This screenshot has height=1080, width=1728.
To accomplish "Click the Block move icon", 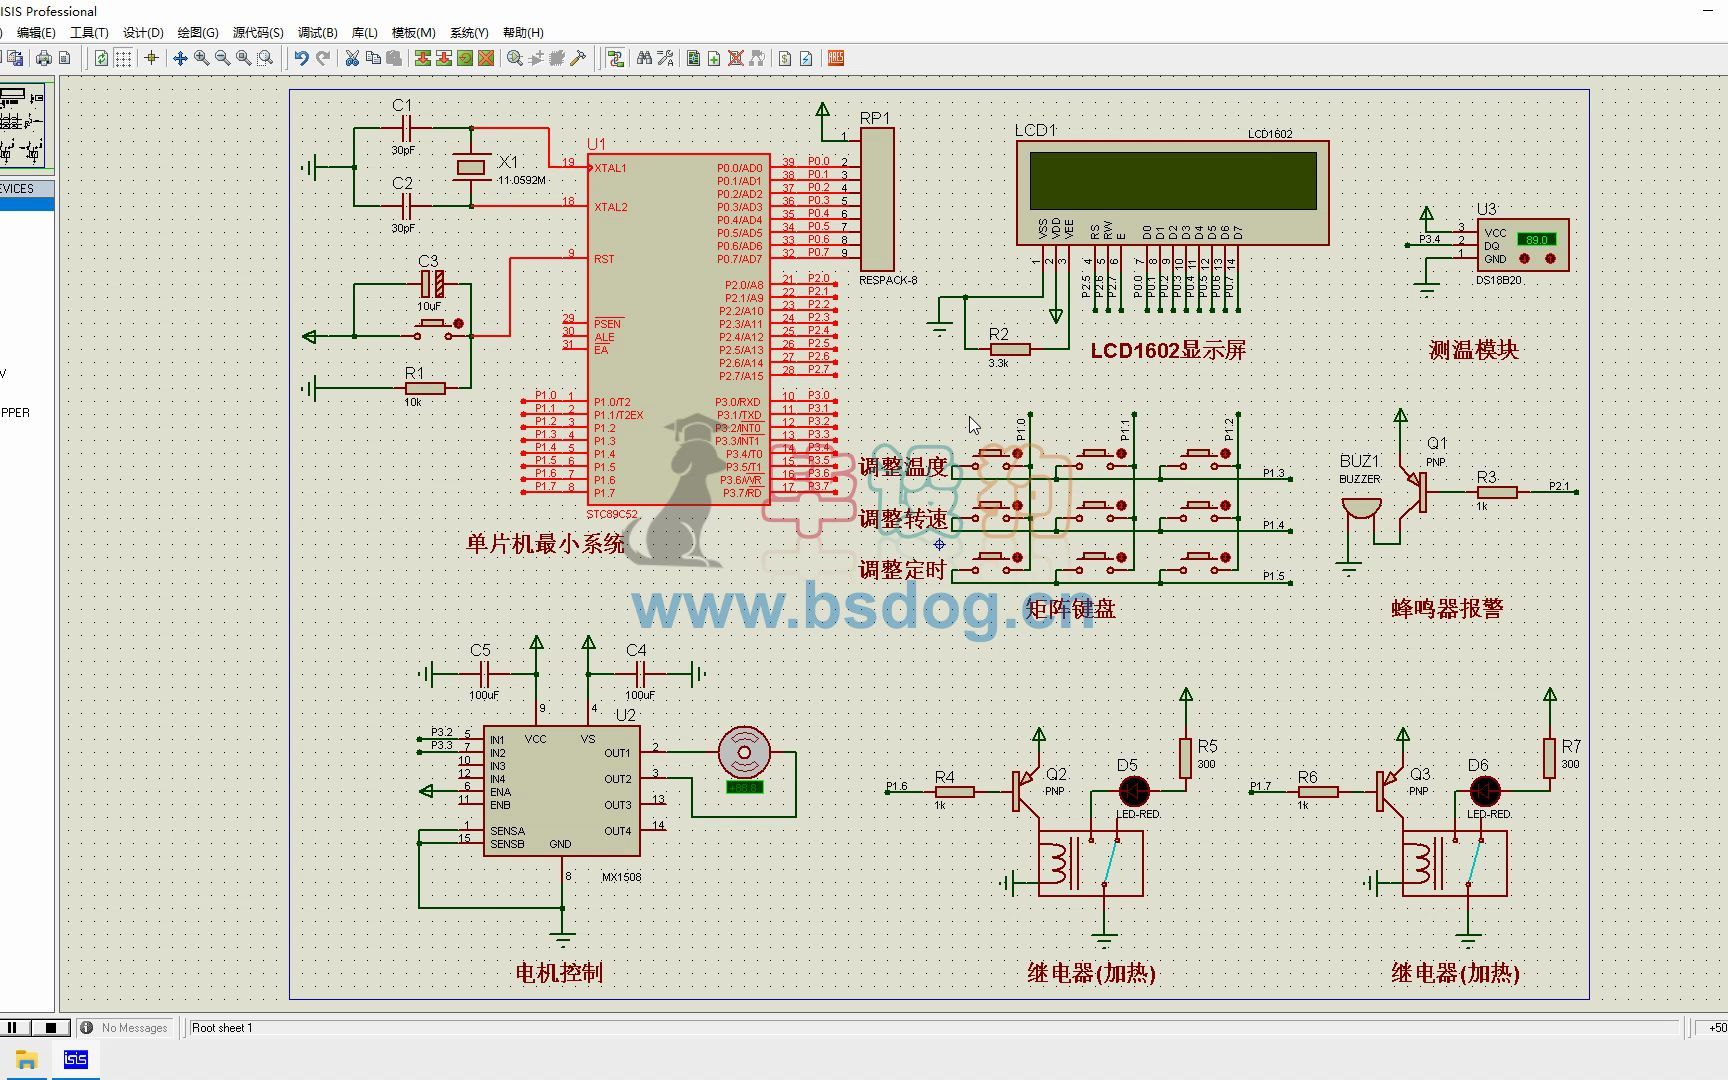I will pos(444,58).
